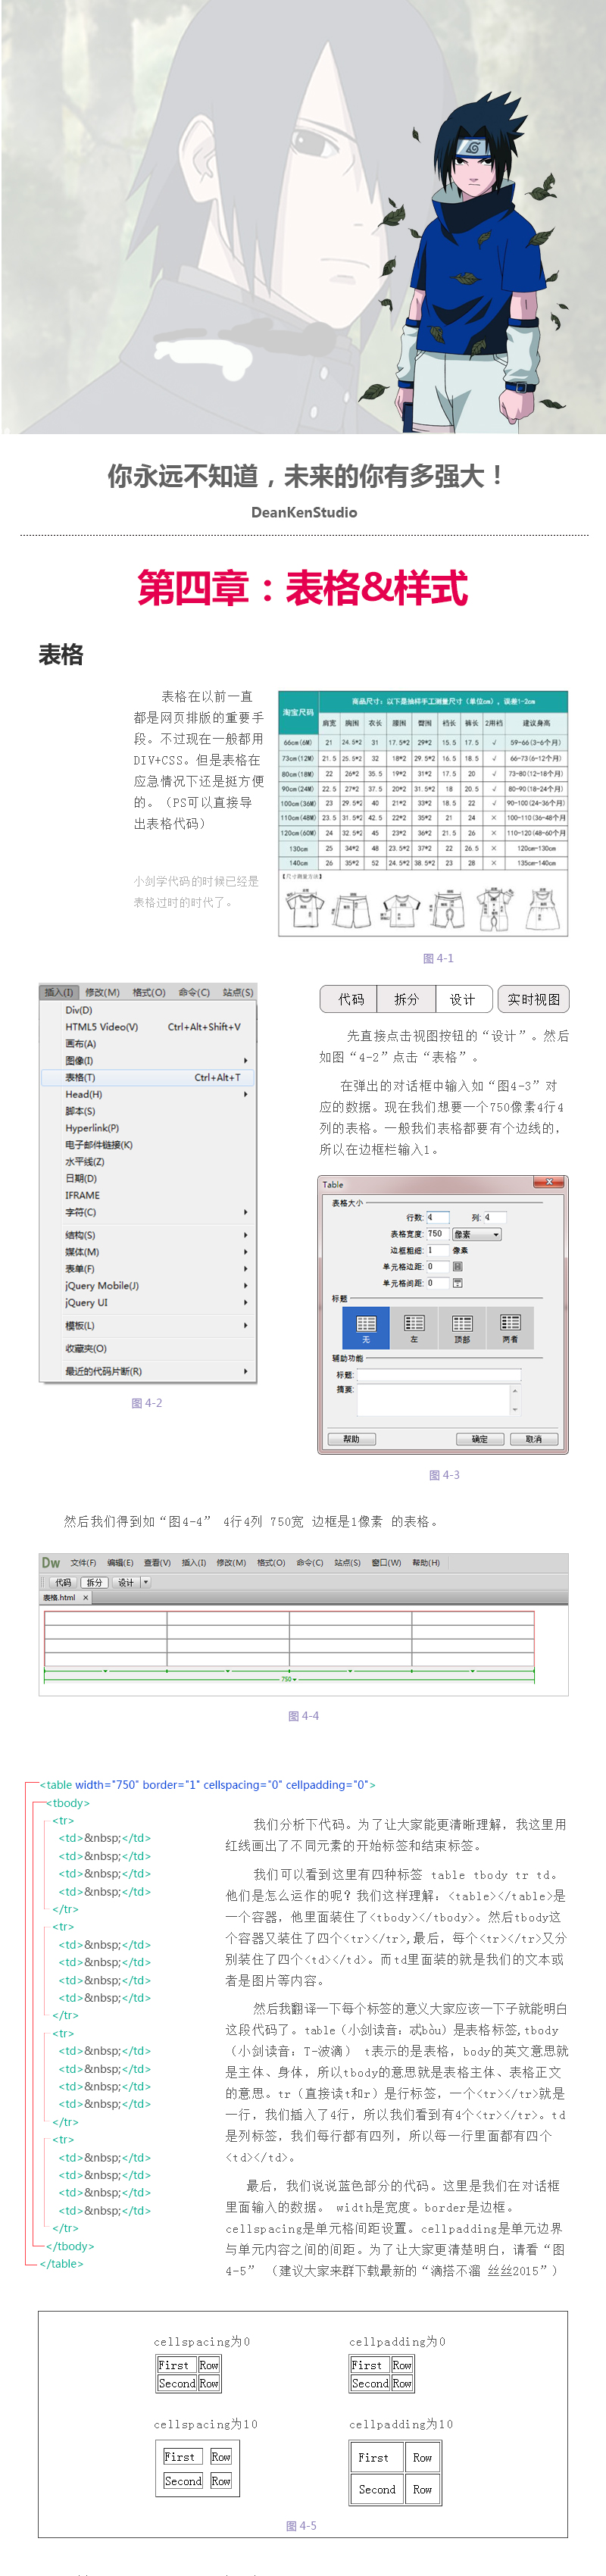Click the 边框粗细 input field

click(x=438, y=1250)
